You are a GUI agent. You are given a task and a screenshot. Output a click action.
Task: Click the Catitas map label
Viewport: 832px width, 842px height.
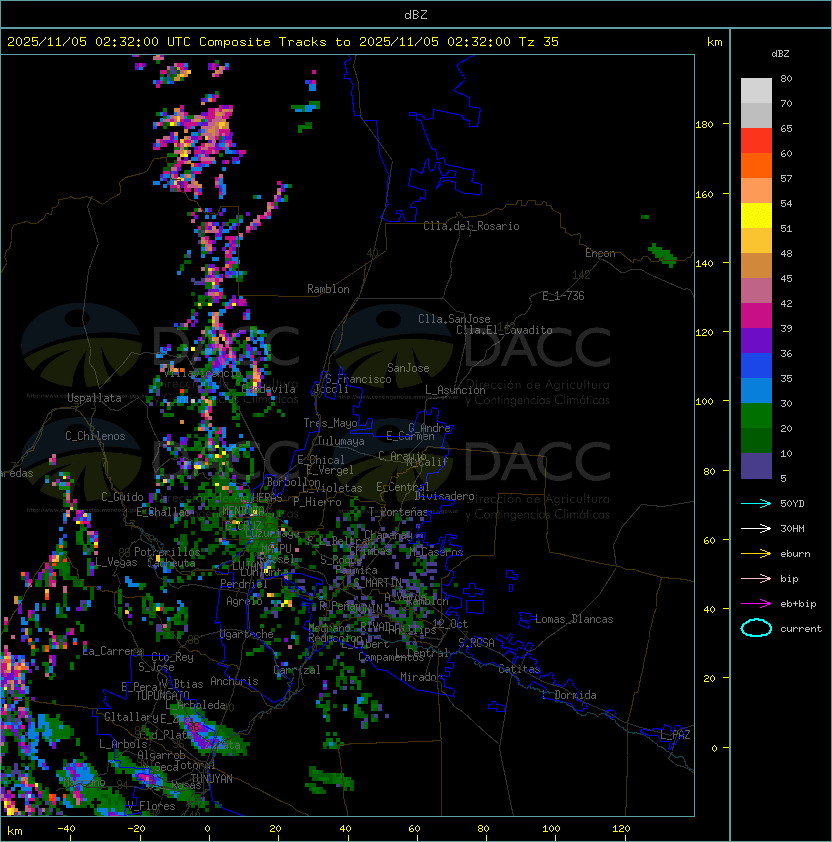tap(519, 669)
